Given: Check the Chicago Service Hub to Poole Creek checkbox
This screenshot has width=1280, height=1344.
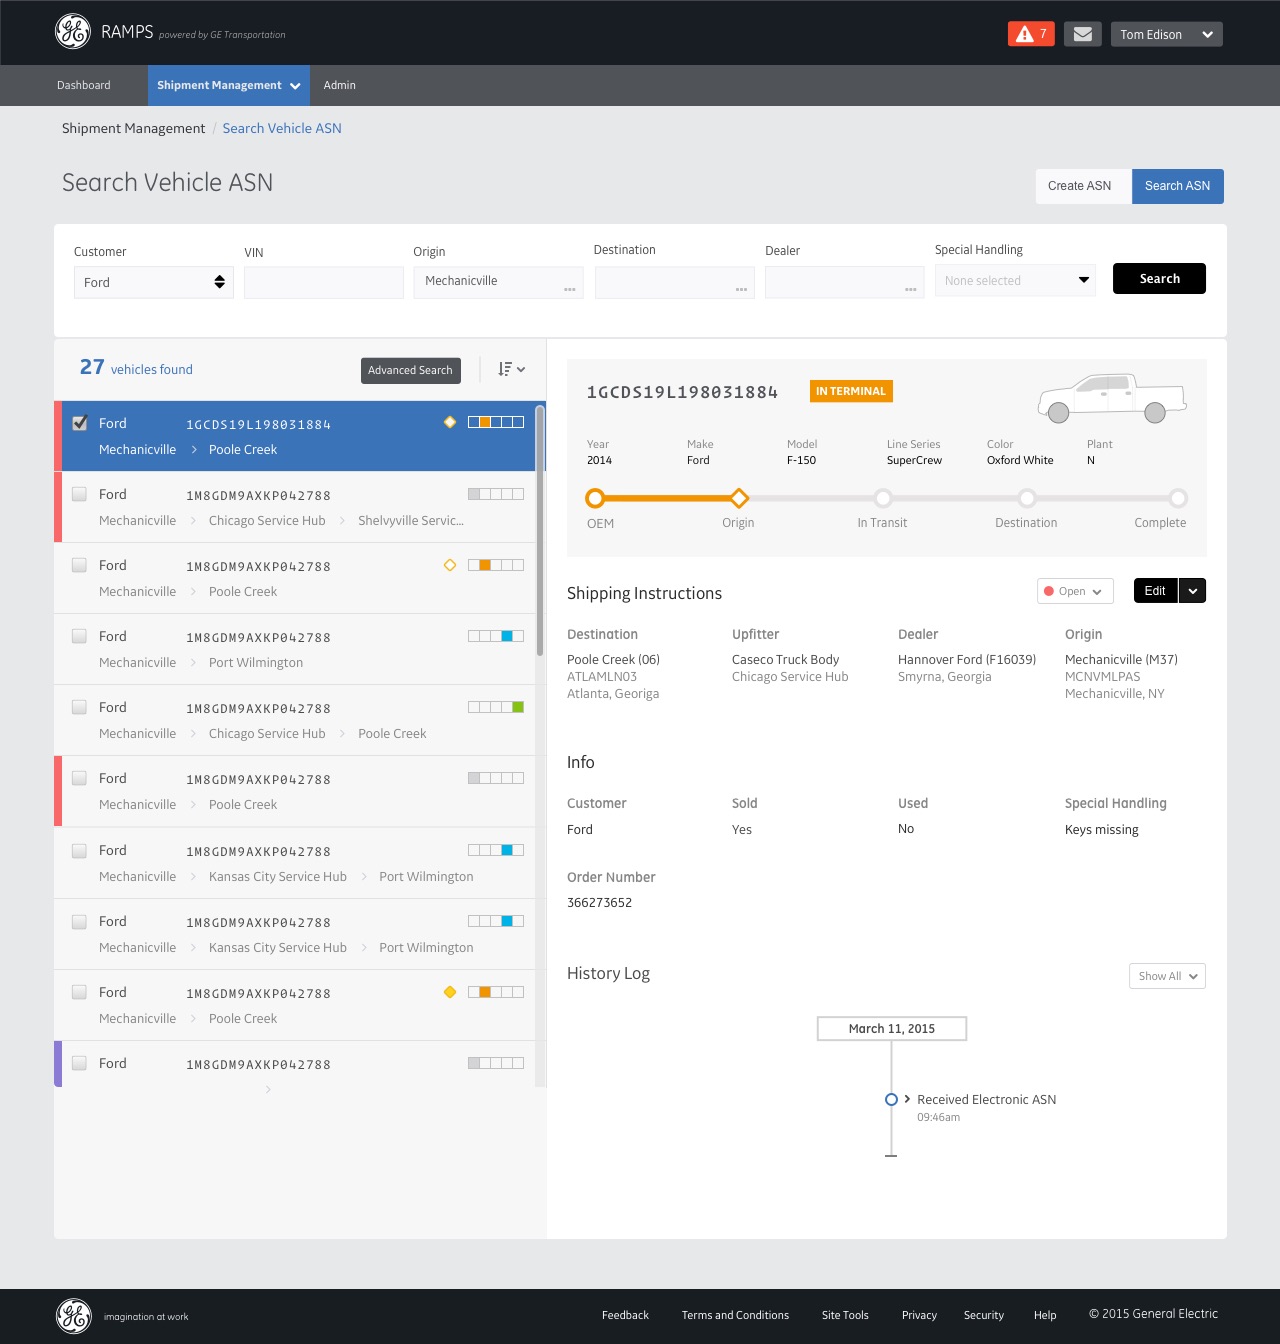Looking at the screenshot, I should tap(79, 707).
